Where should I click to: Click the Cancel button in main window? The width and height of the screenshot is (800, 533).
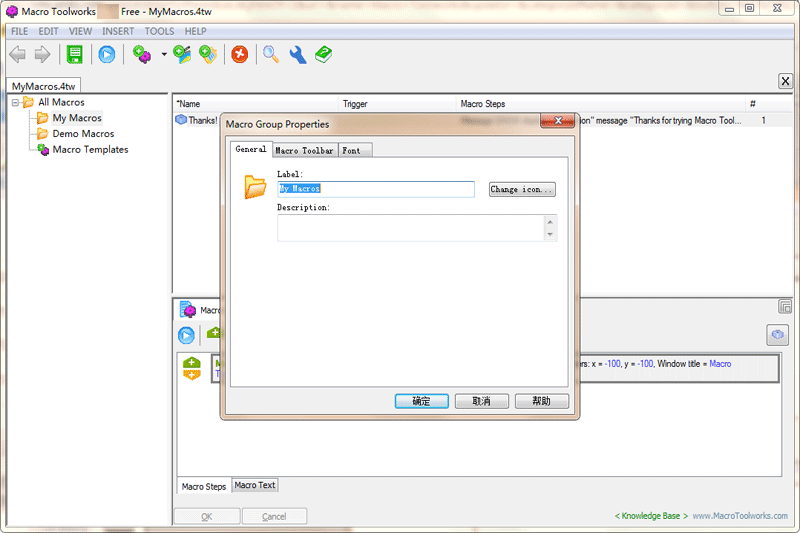pos(274,516)
